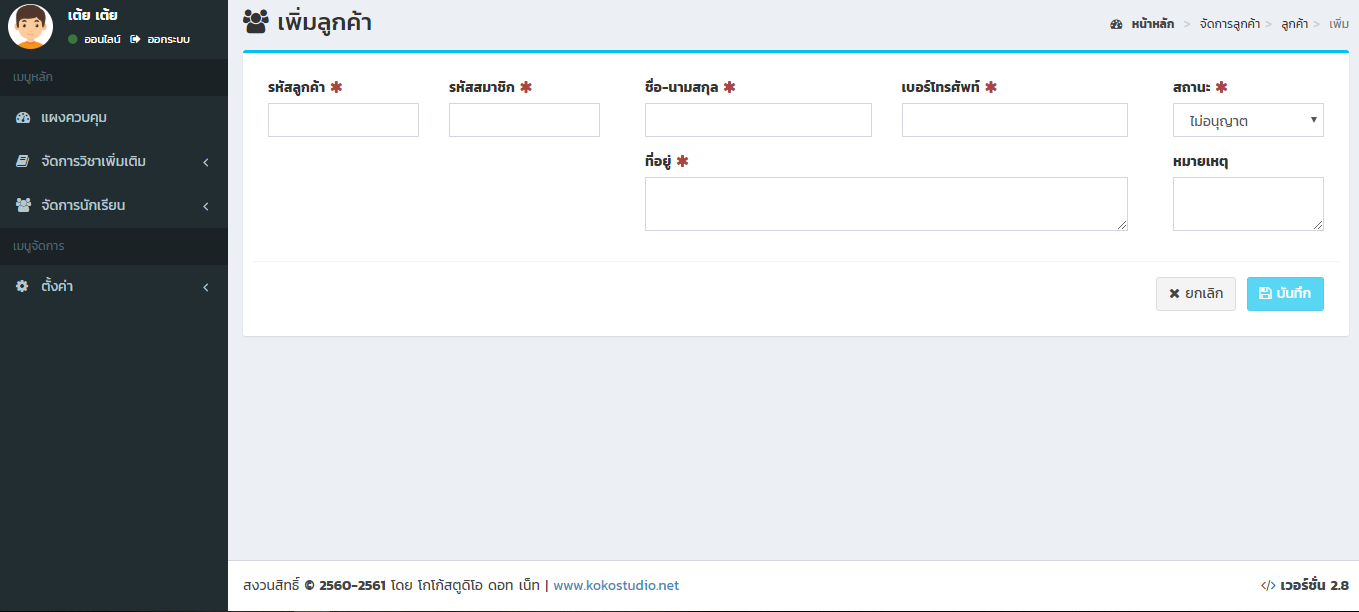Click the เมนูจัดการ sidebar header text
The image size is (1359, 612).
tap(39, 246)
